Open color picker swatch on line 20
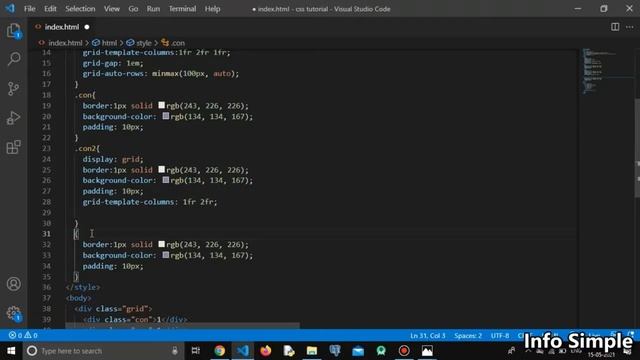640x360 pixels. point(166,116)
